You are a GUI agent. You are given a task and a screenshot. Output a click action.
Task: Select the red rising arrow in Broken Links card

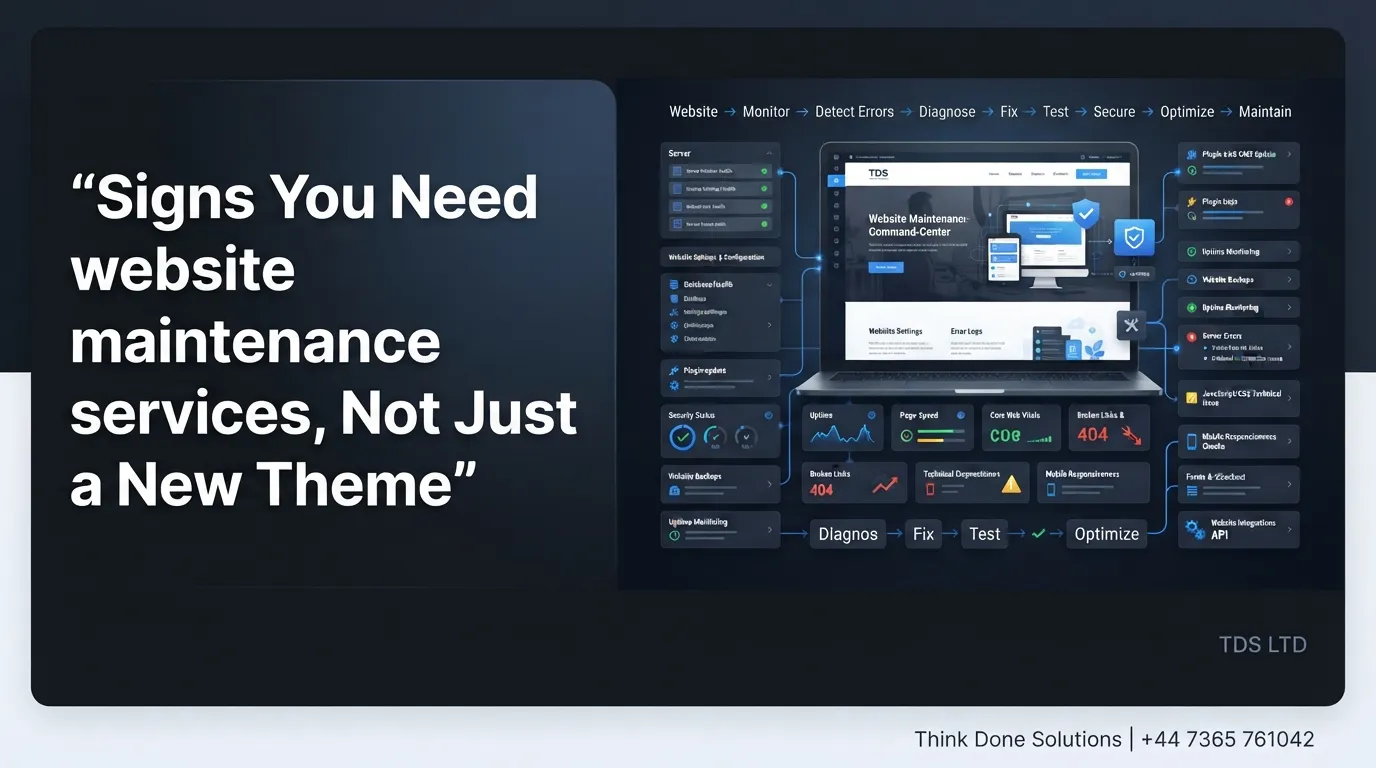coord(885,486)
